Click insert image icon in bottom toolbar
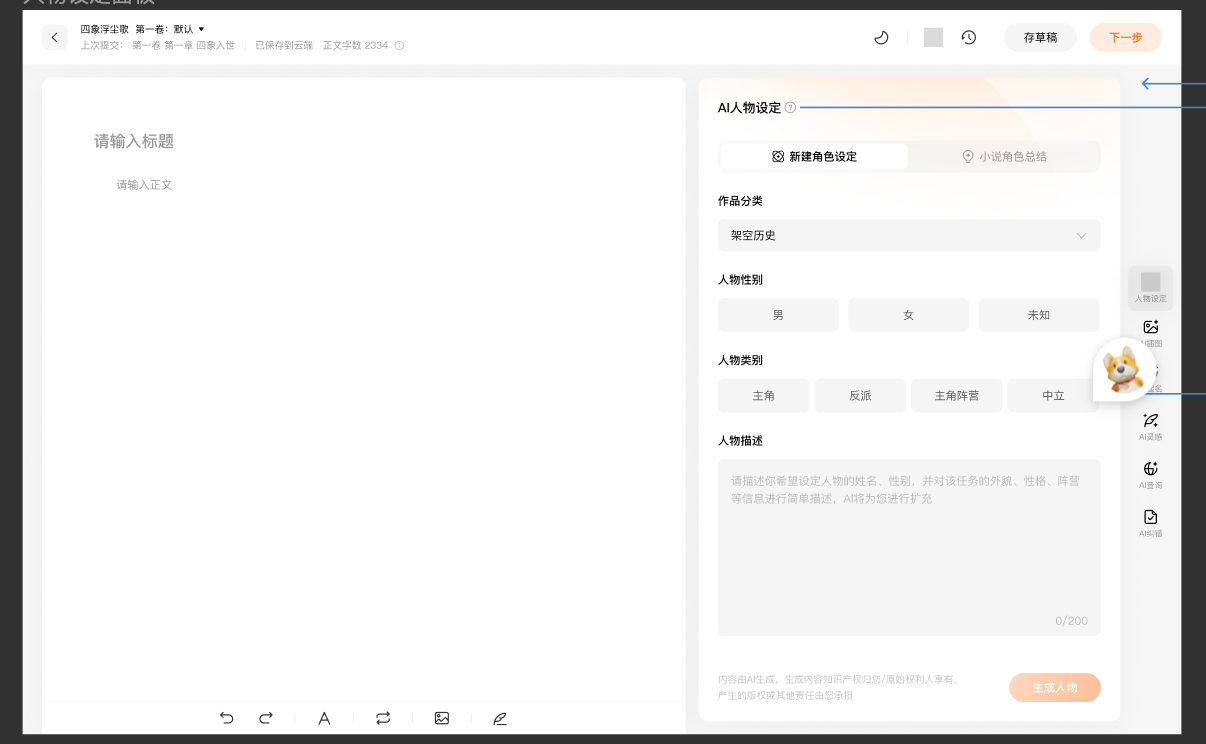The height and width of the screenshot is (744, 1206). click(442, 718)
